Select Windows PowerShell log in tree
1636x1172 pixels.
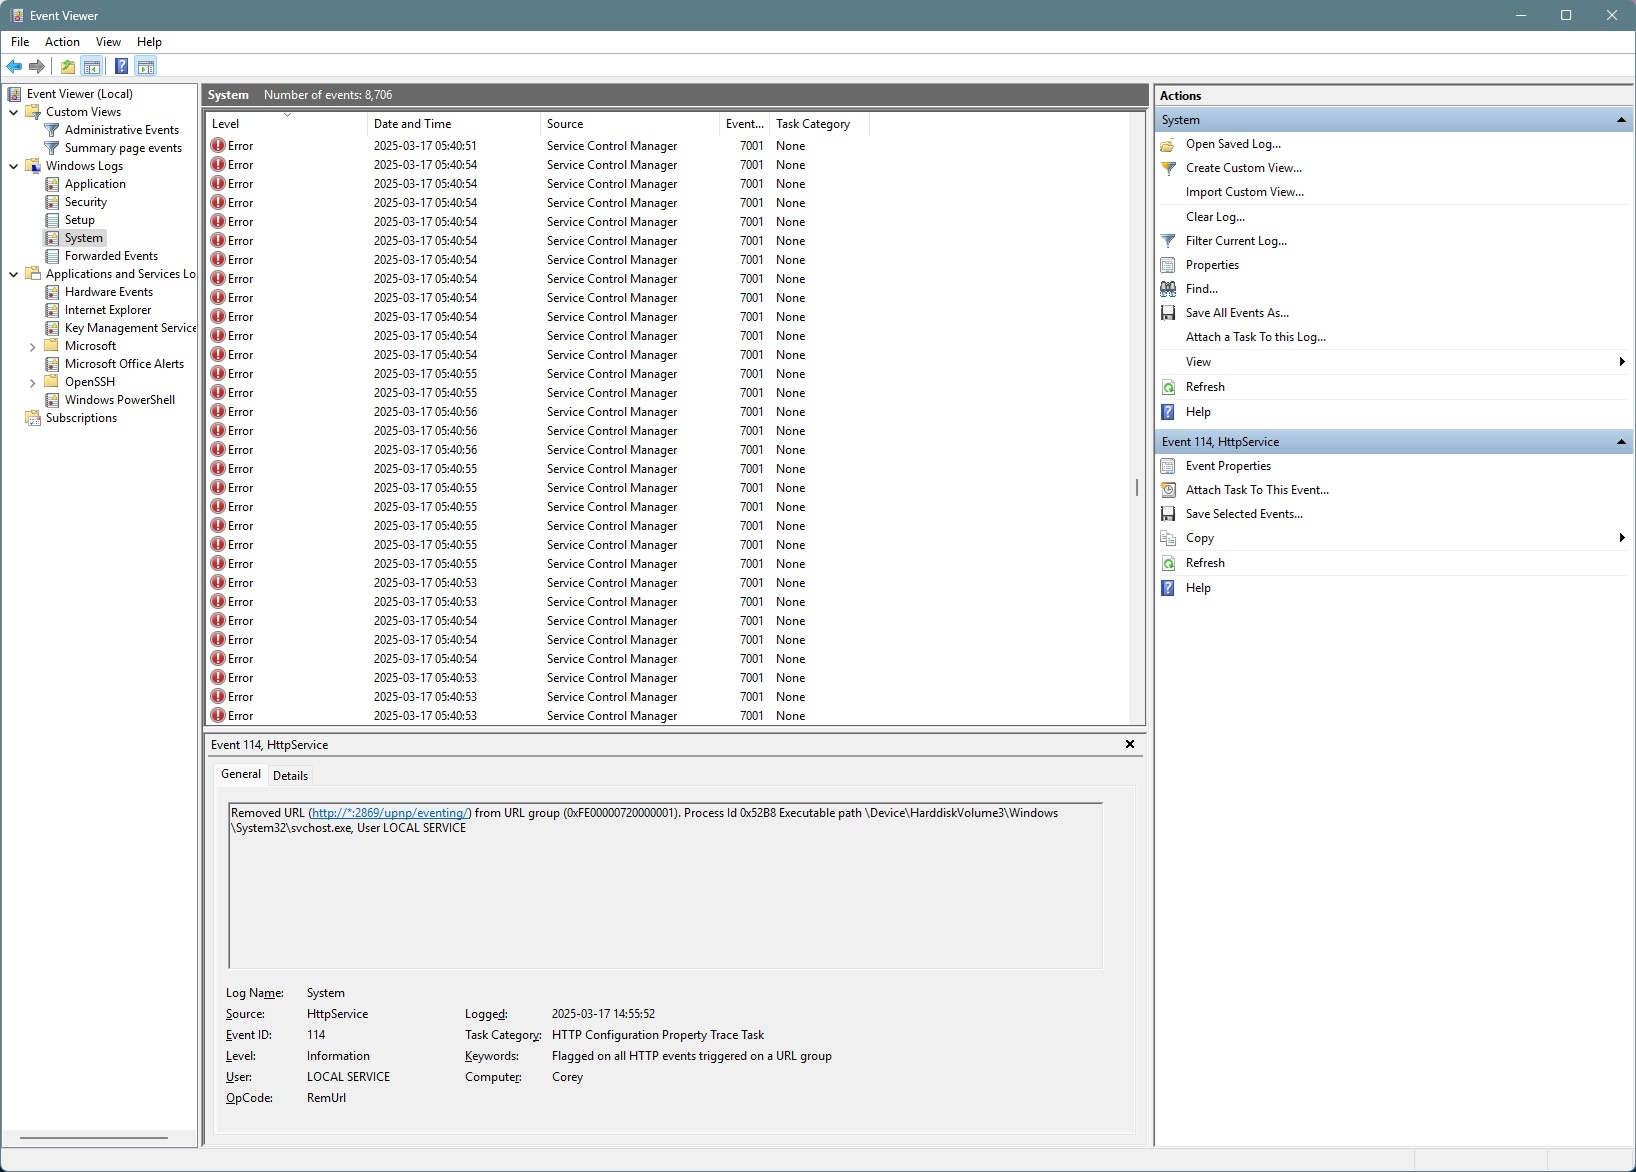[x=120, y=400]
